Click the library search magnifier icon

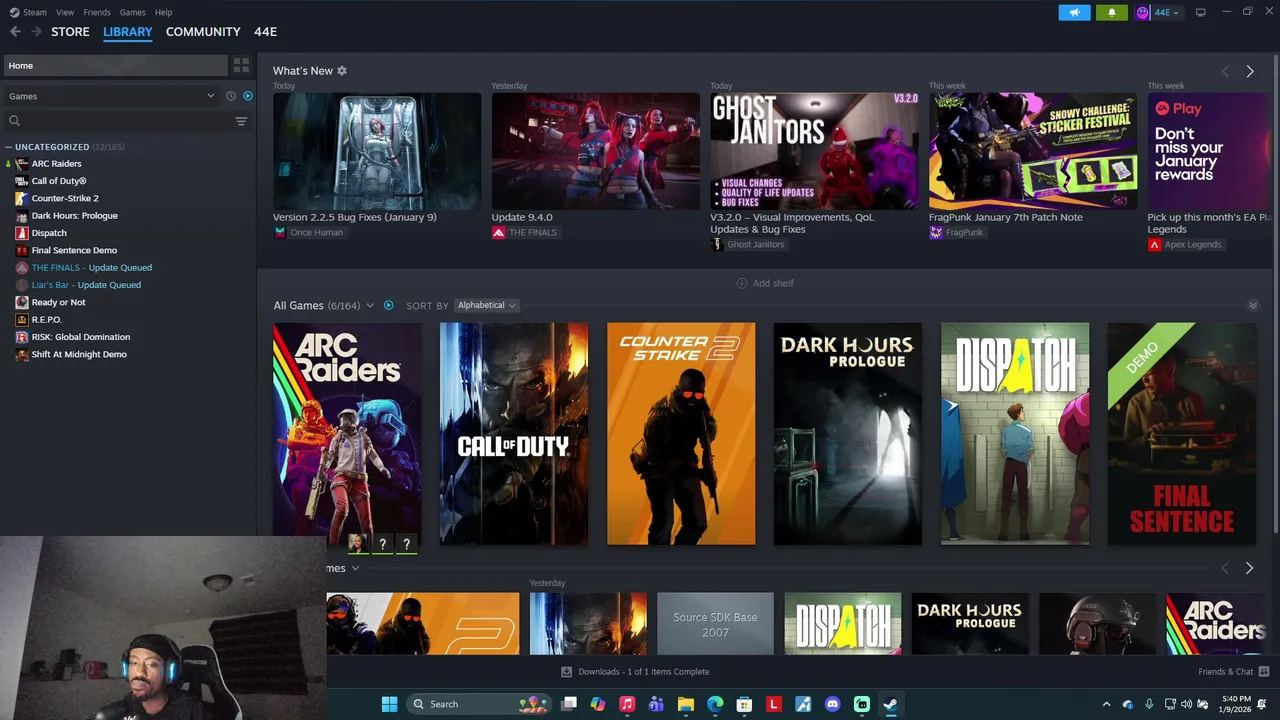tap(14, 121)
